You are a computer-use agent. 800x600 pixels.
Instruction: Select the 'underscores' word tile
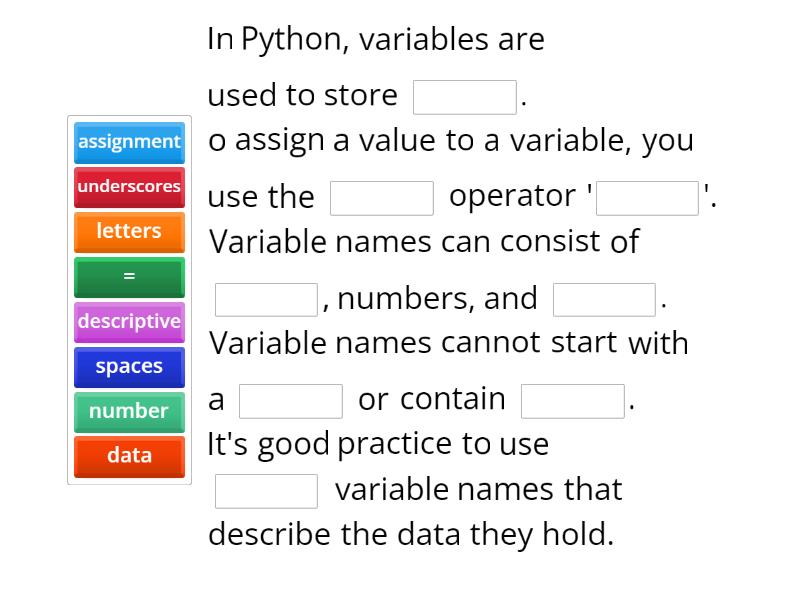point(129,187)
